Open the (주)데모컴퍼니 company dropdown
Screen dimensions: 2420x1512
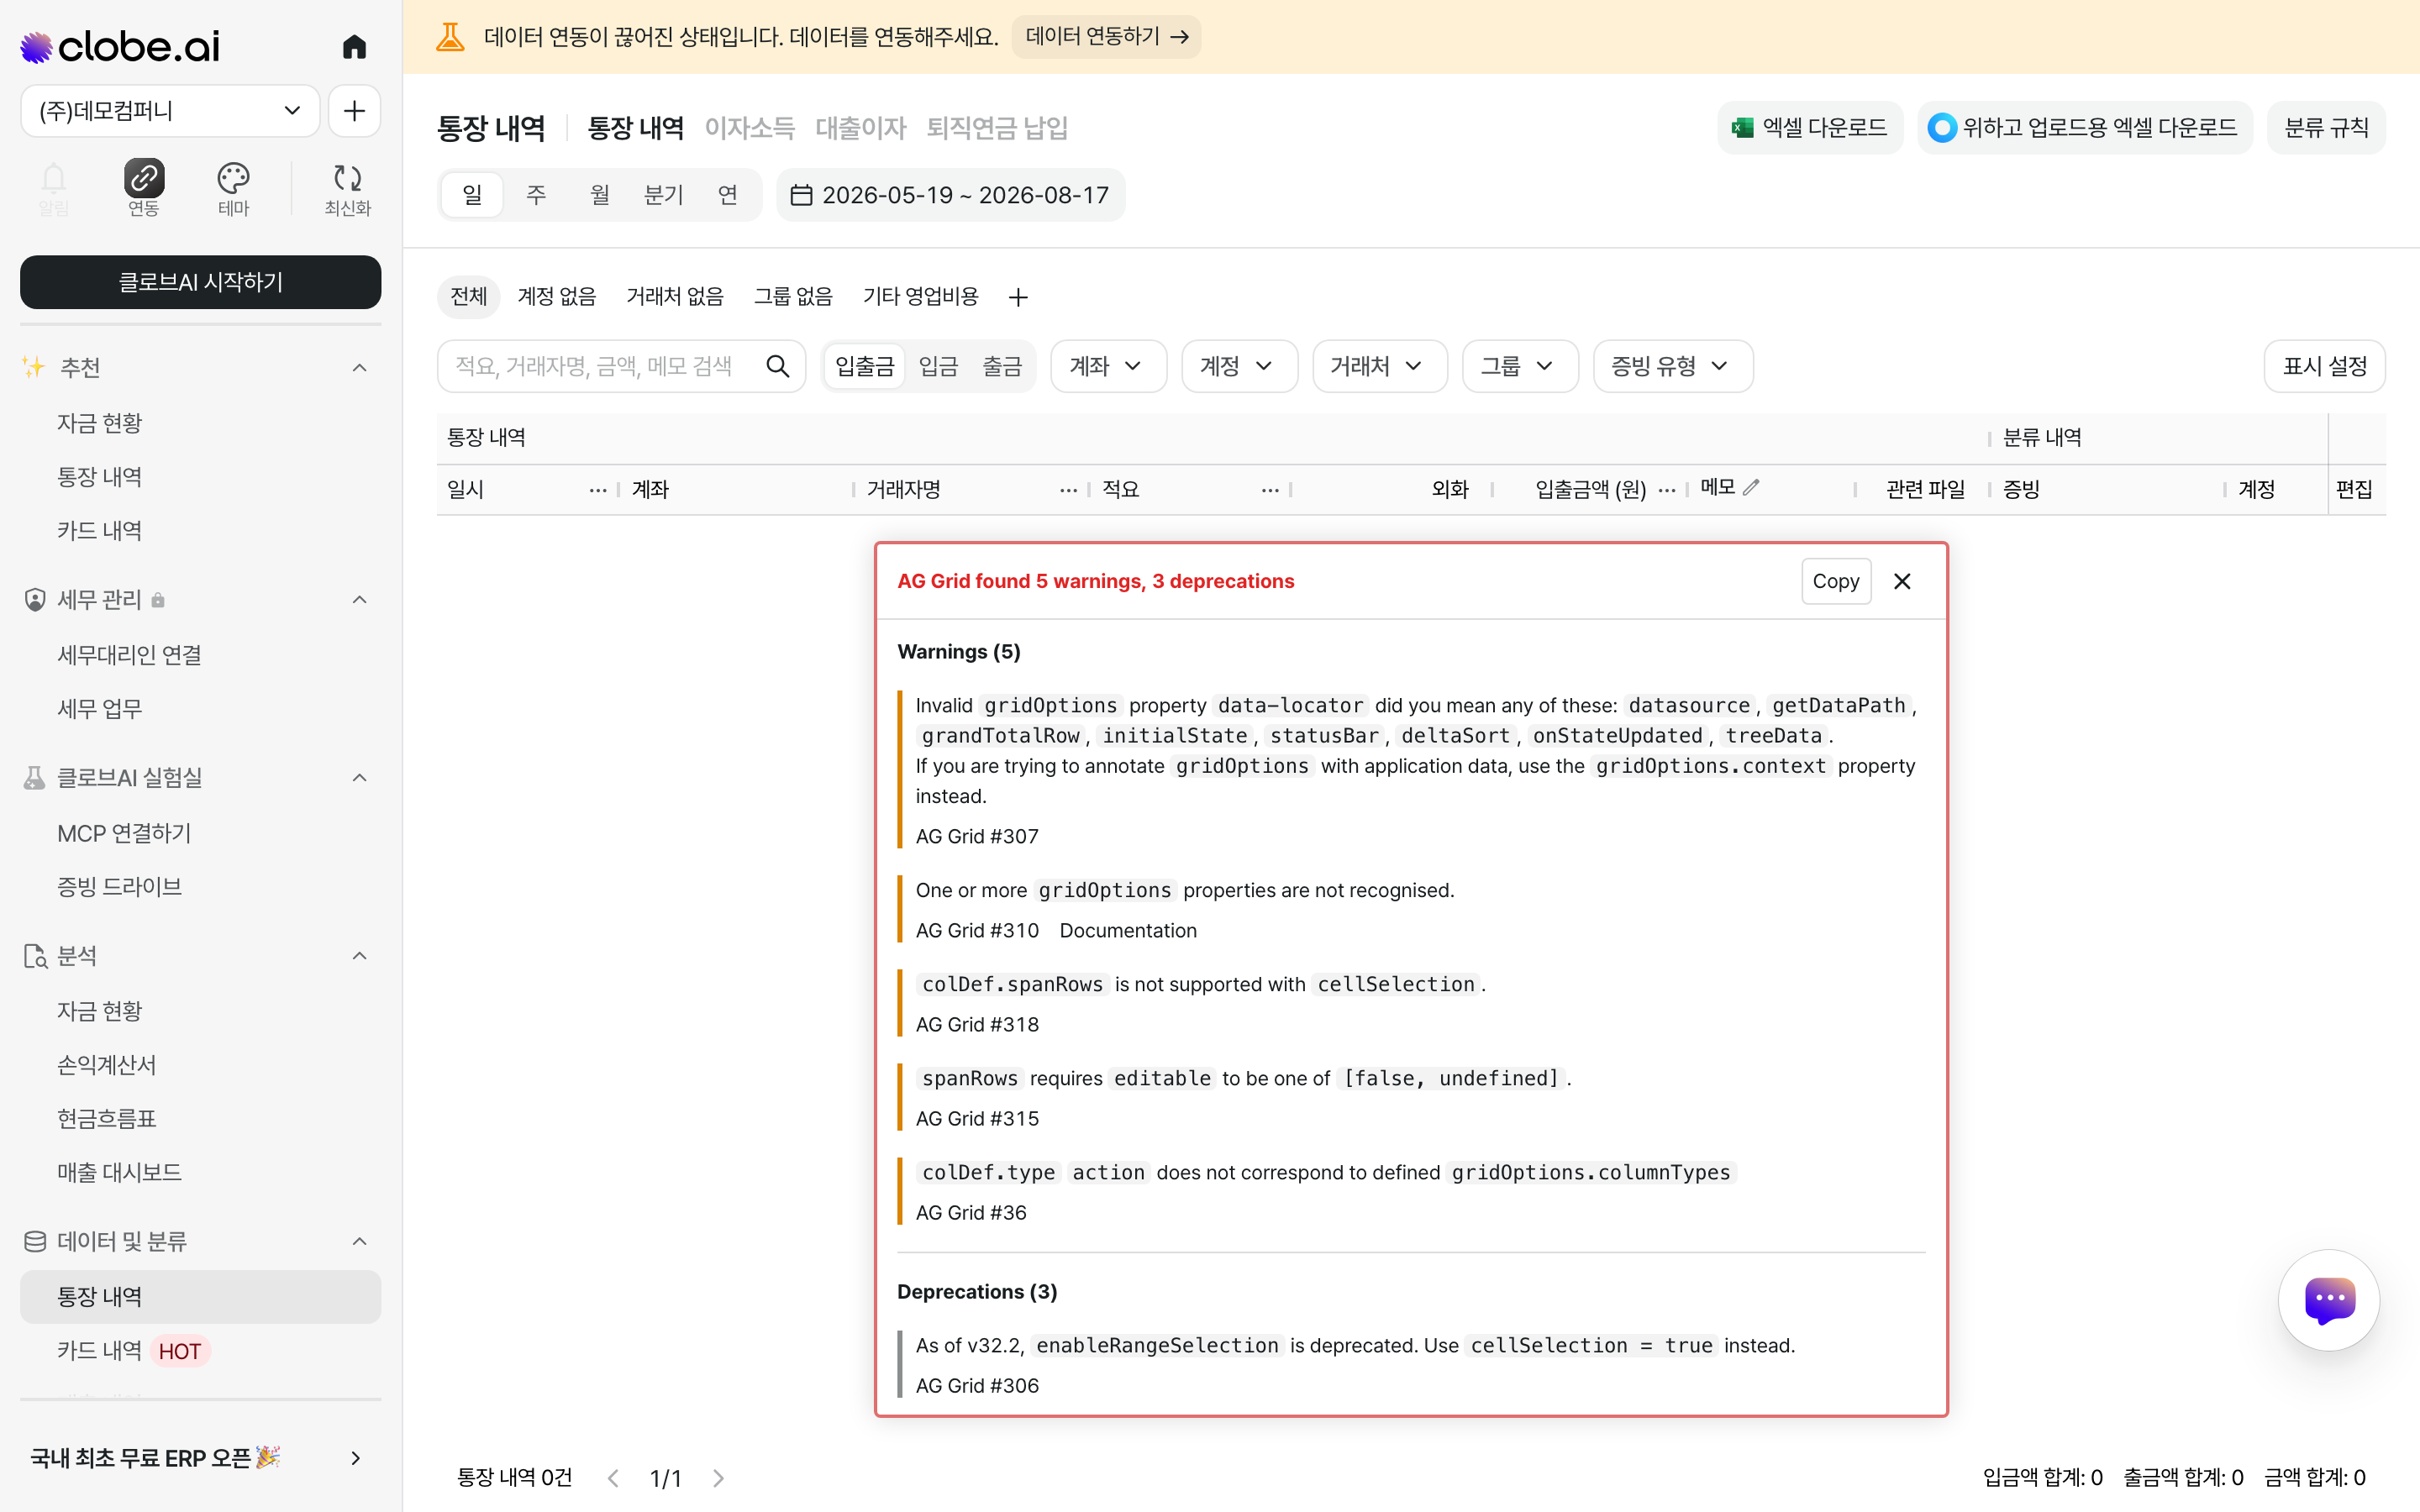click(x=170, y=111)
